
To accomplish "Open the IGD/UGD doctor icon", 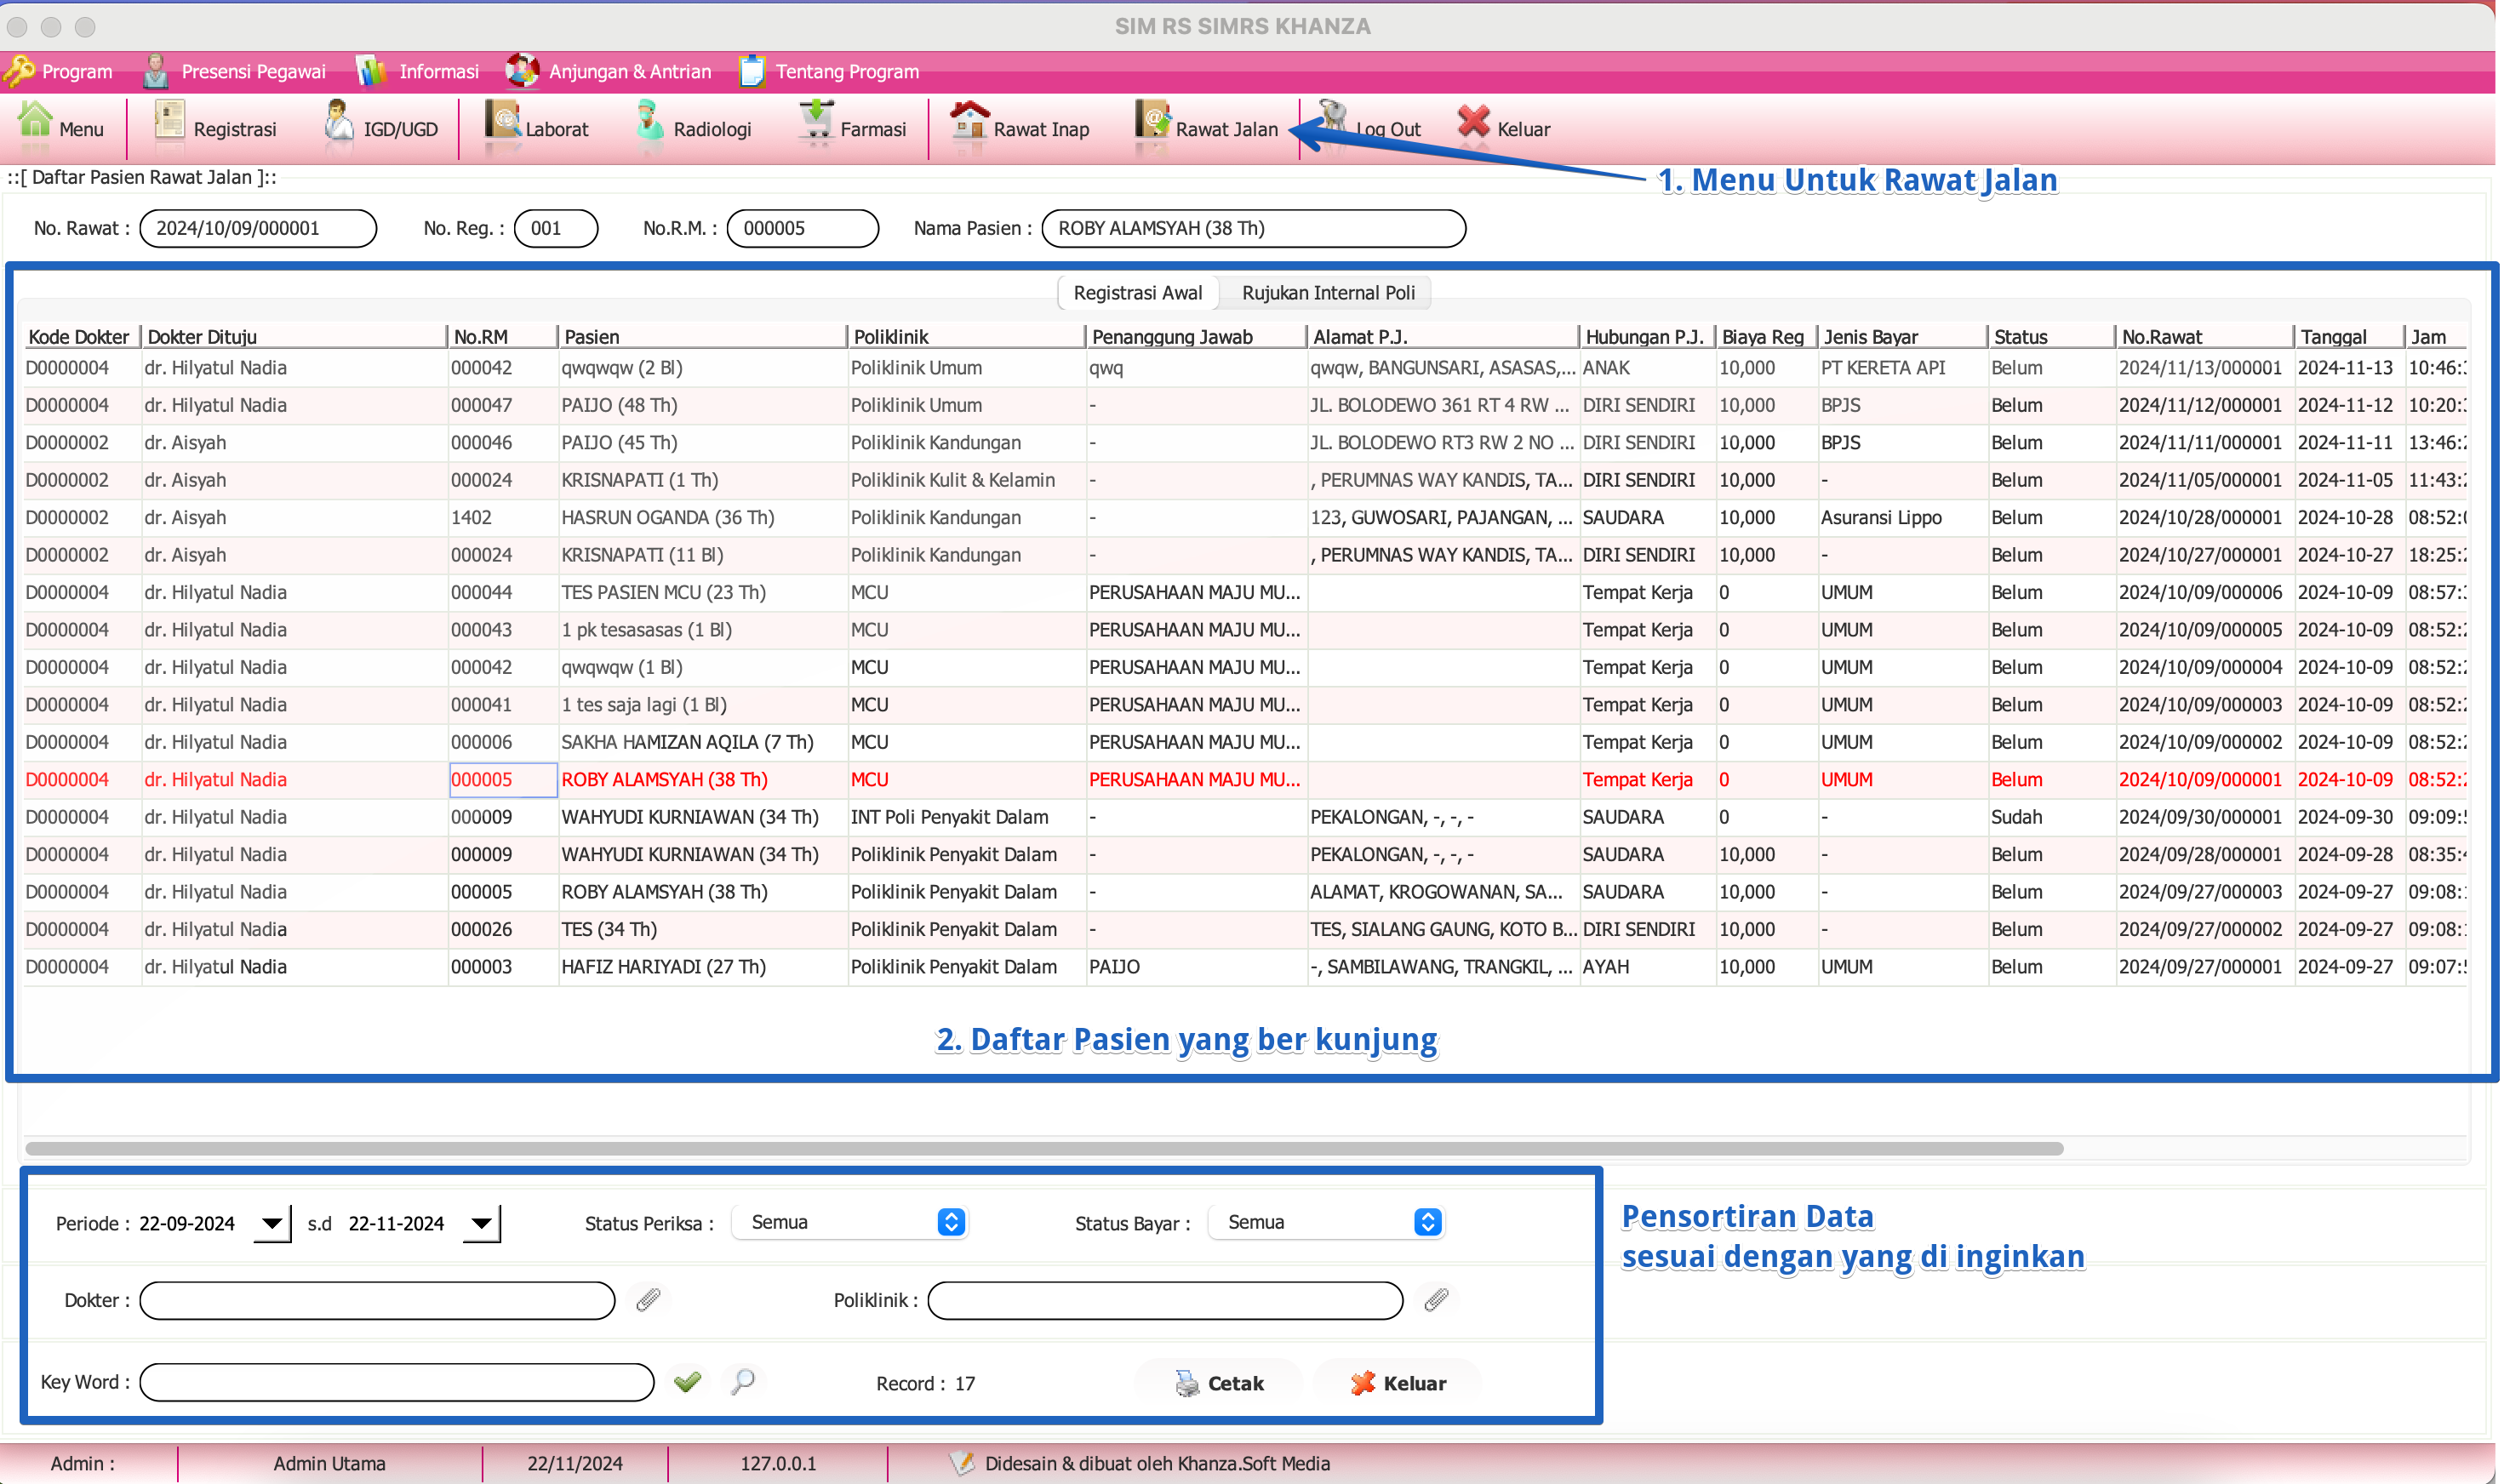I will click(339, 120).
